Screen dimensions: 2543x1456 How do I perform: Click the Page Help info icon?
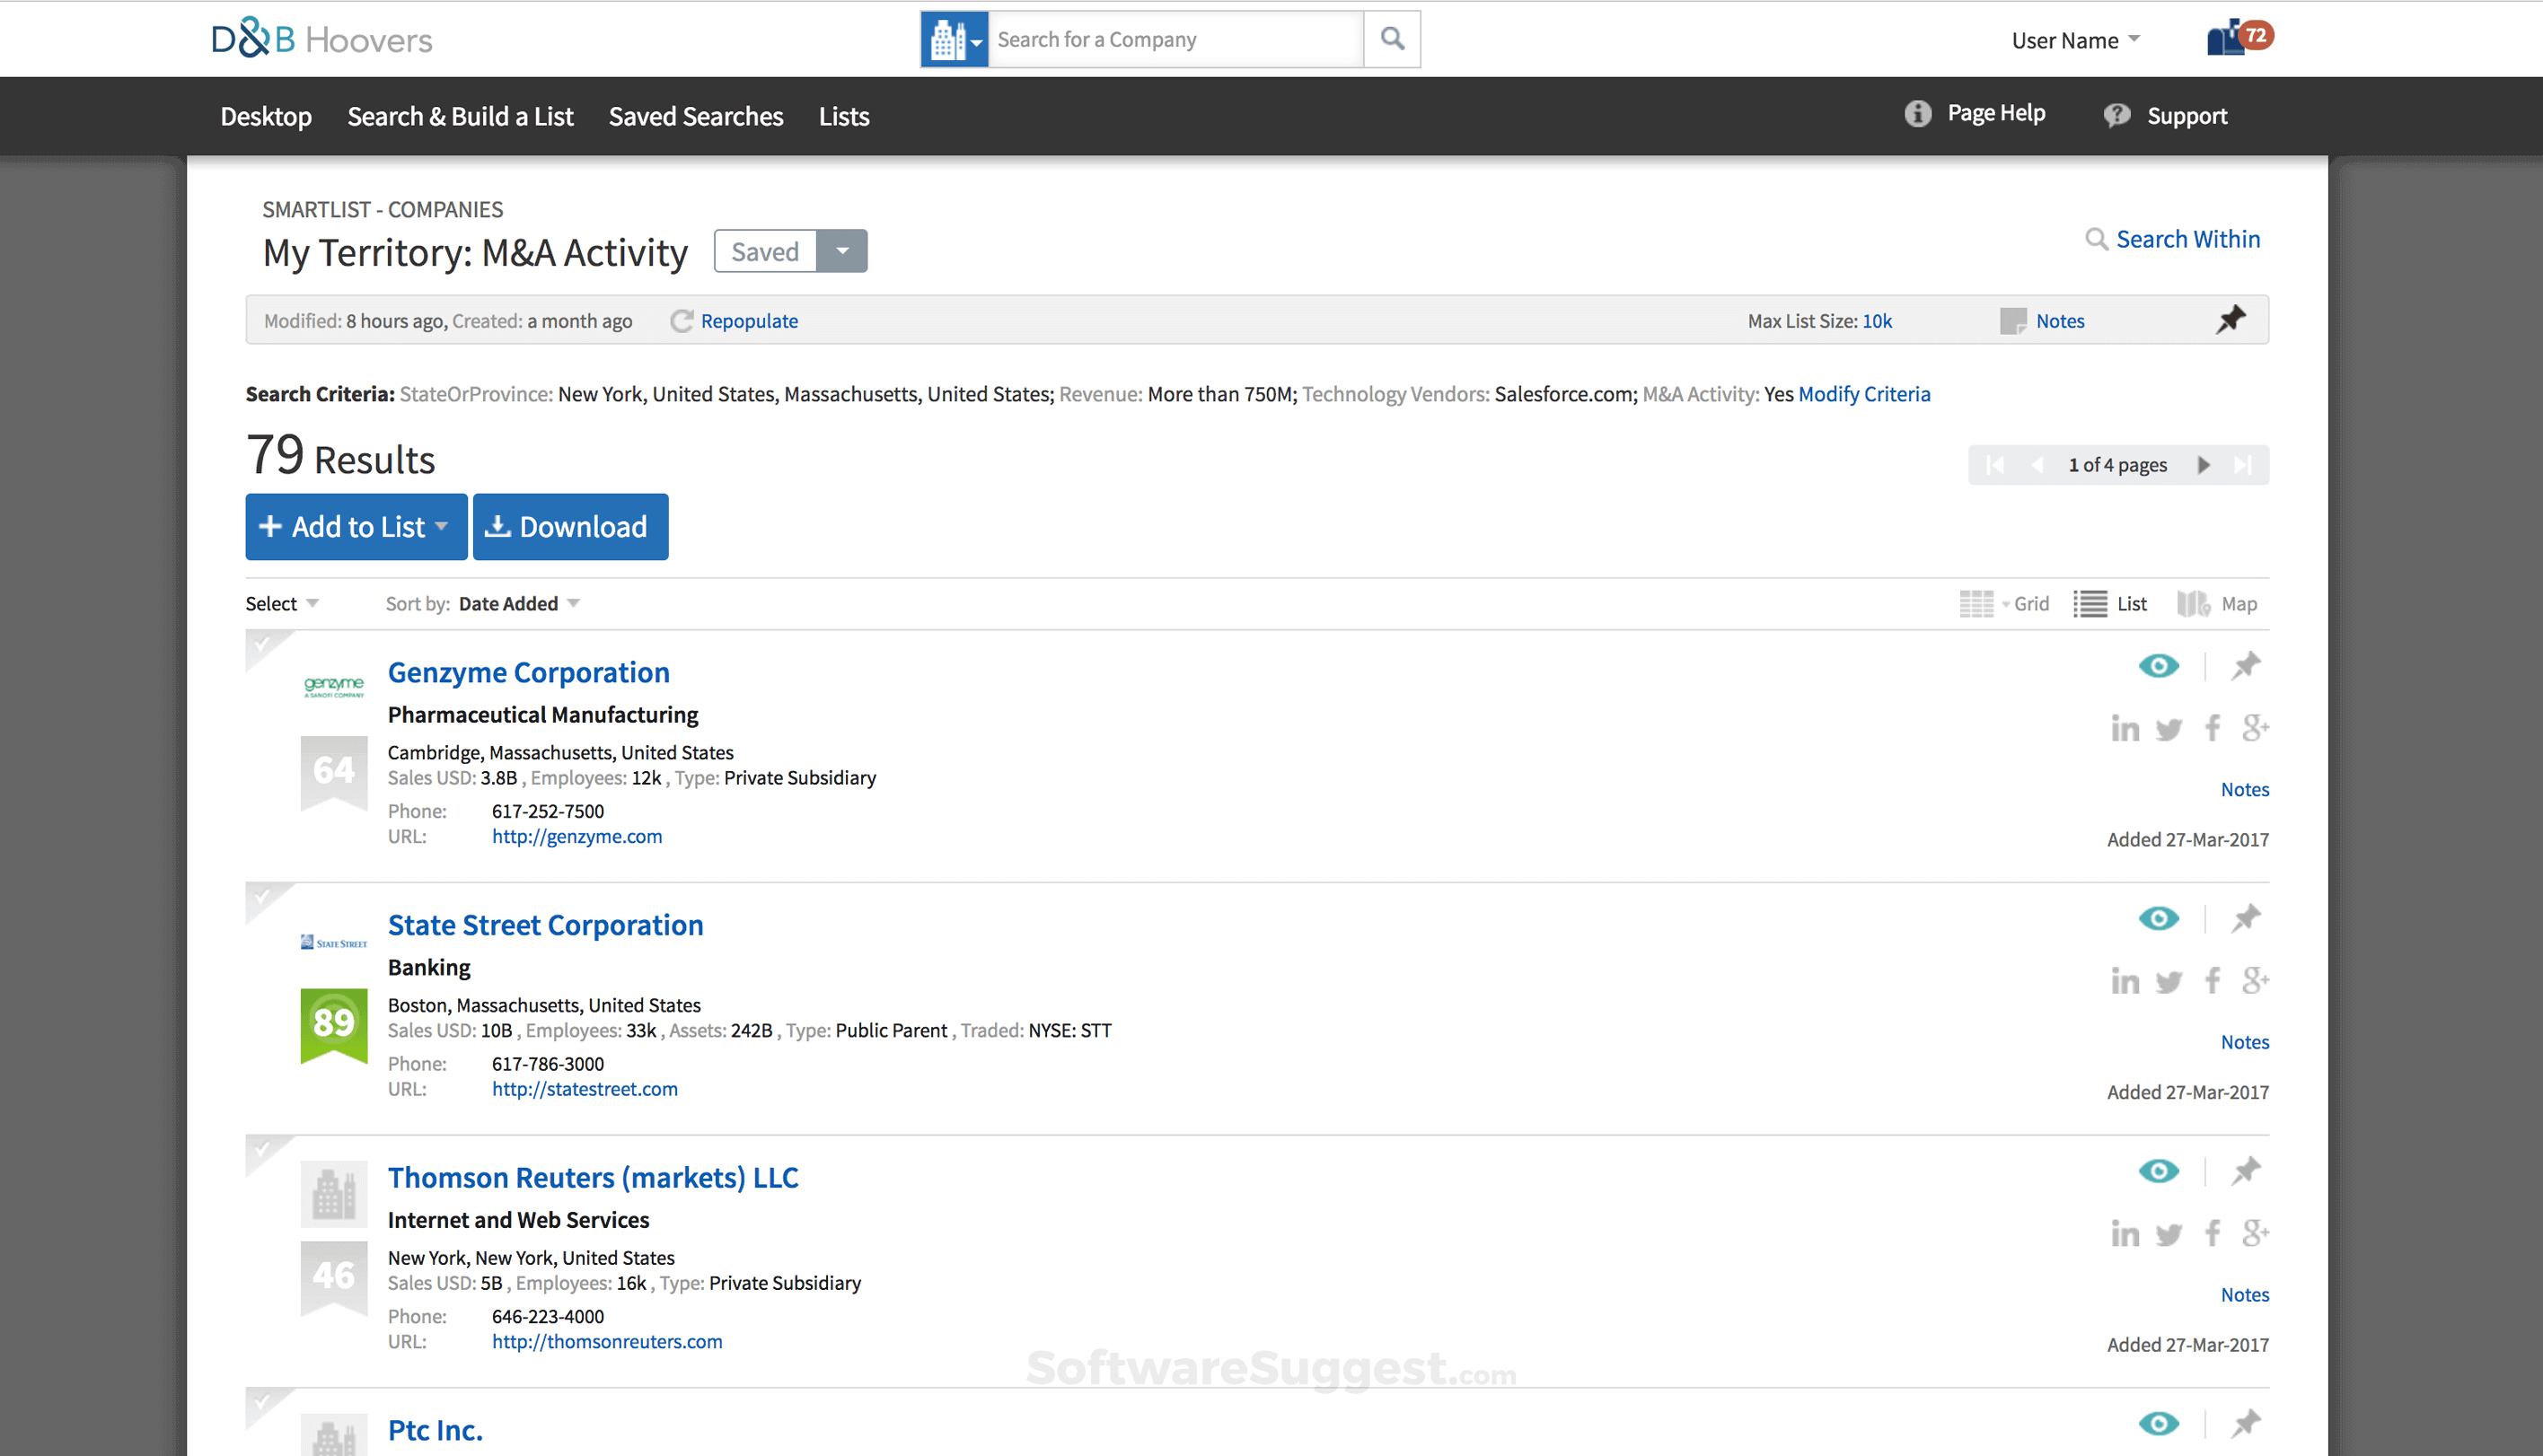coord(1917,114)
